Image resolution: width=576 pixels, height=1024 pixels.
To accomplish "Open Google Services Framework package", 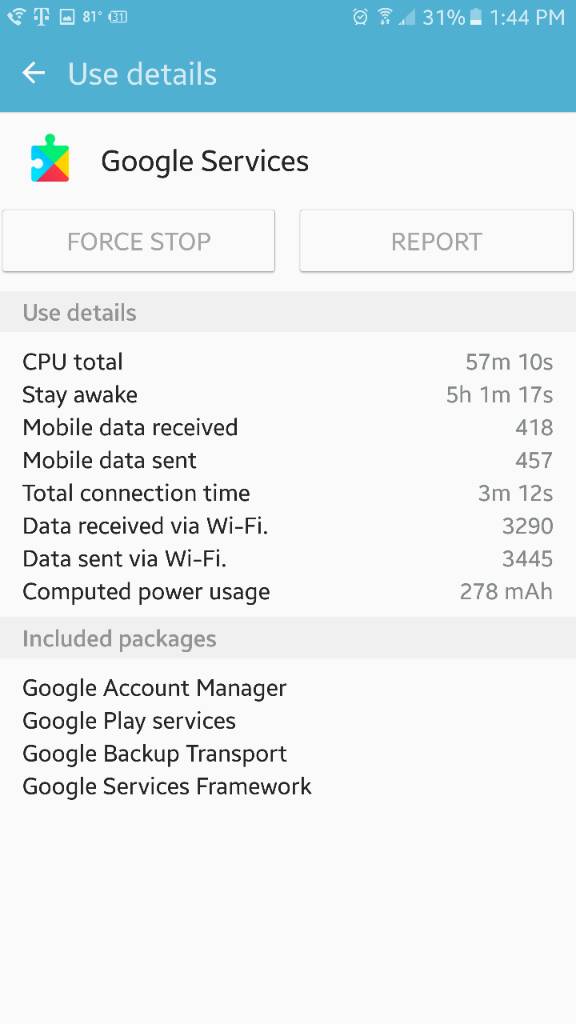I will point(167,786).
